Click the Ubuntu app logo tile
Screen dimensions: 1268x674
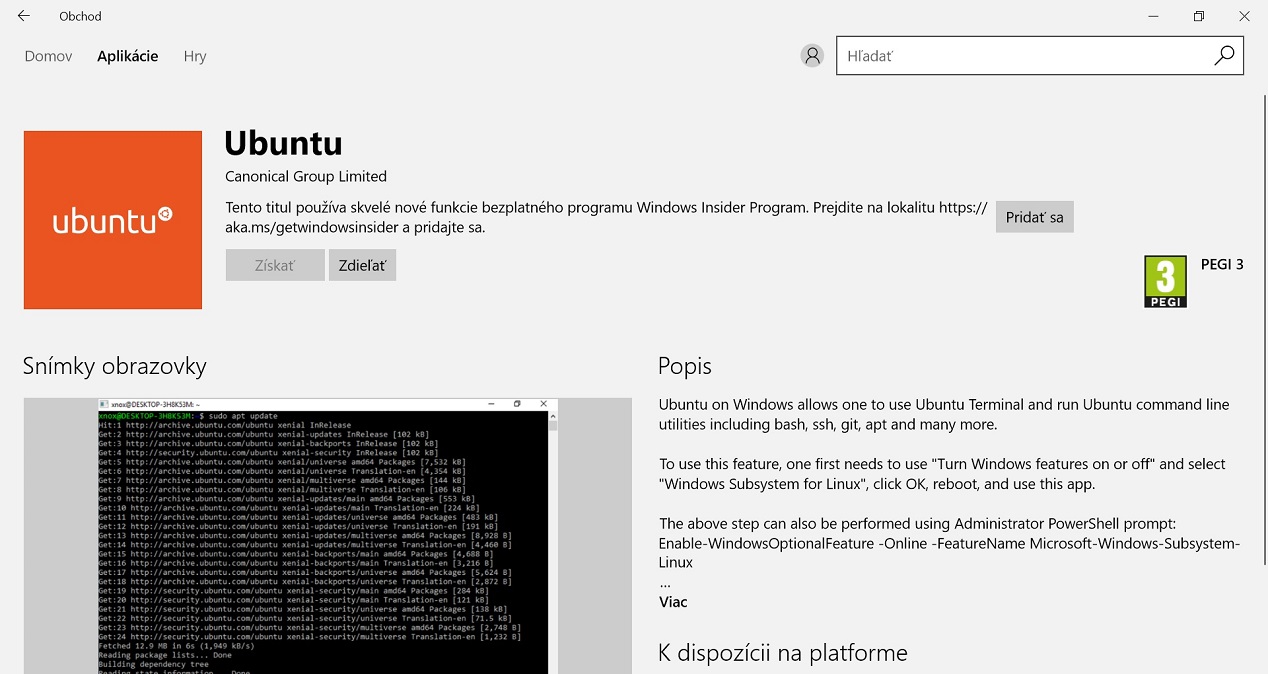coord(113,220)
